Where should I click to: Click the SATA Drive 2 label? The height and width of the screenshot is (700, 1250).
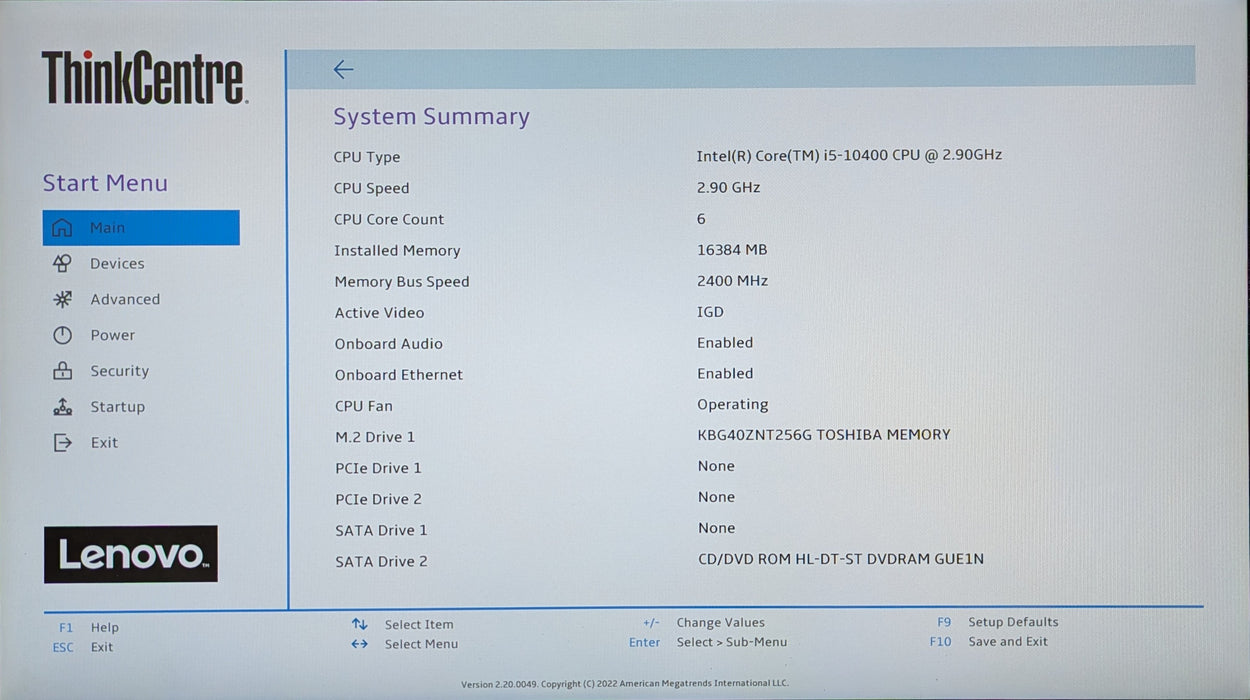(381, 562)
